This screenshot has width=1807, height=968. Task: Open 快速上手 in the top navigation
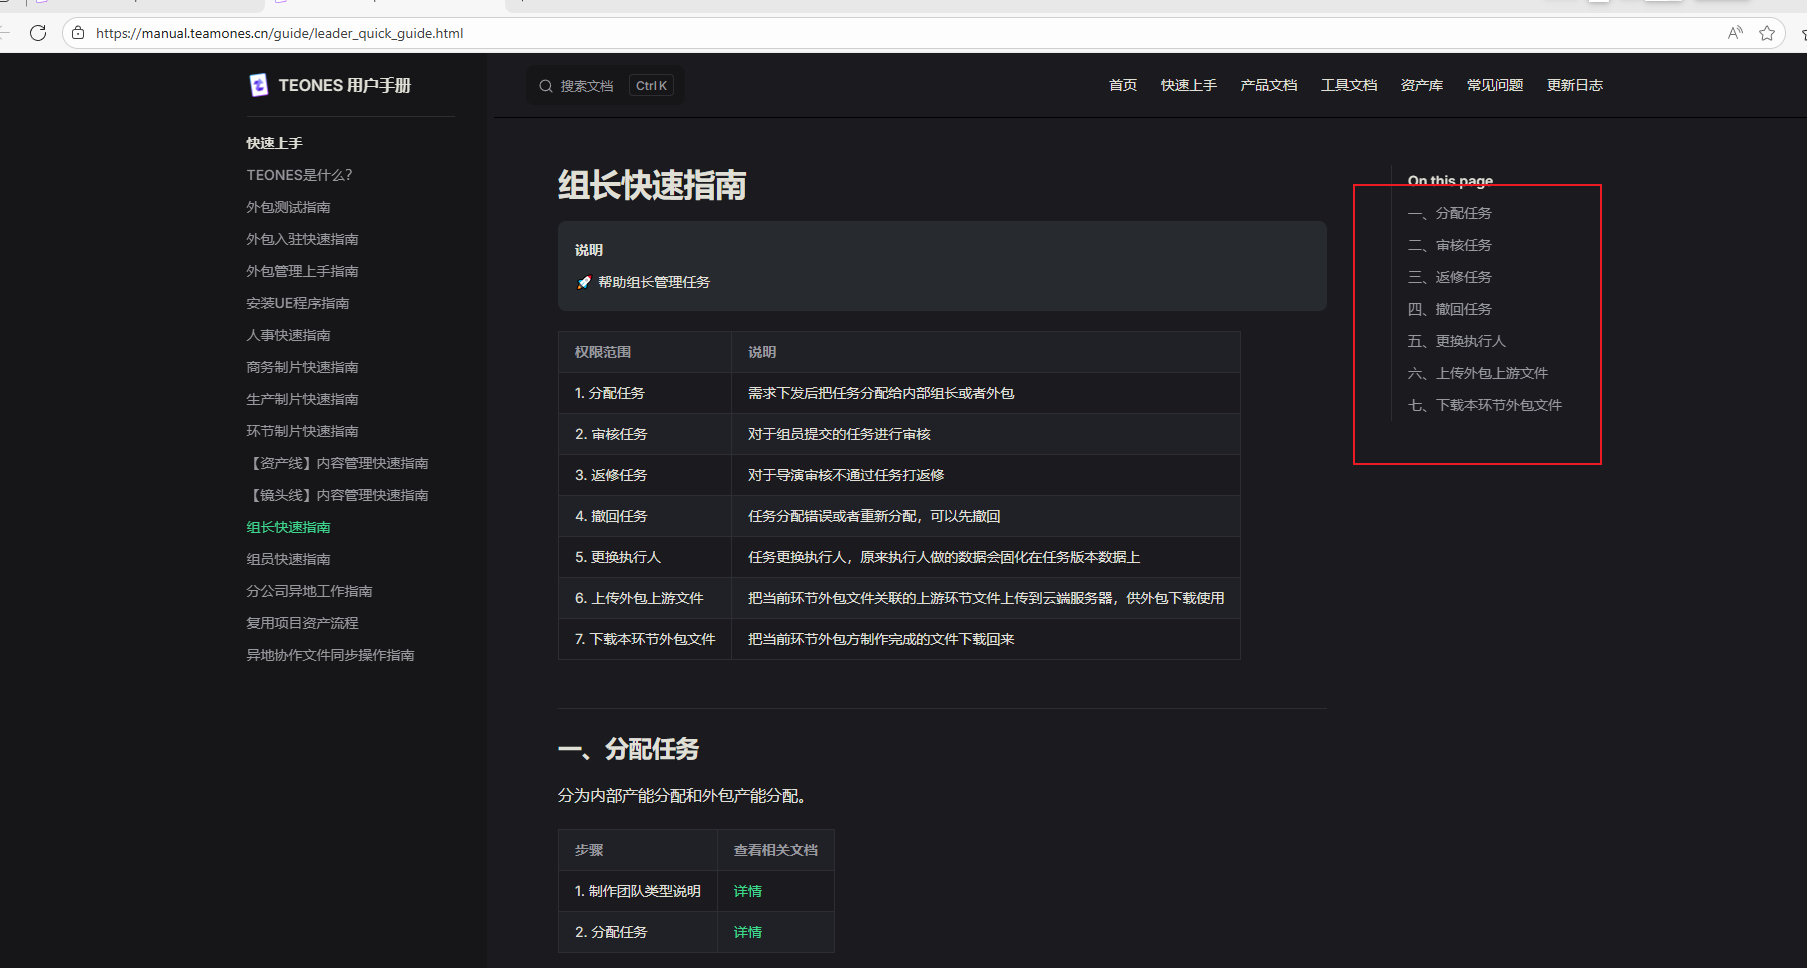[1189, 85]
